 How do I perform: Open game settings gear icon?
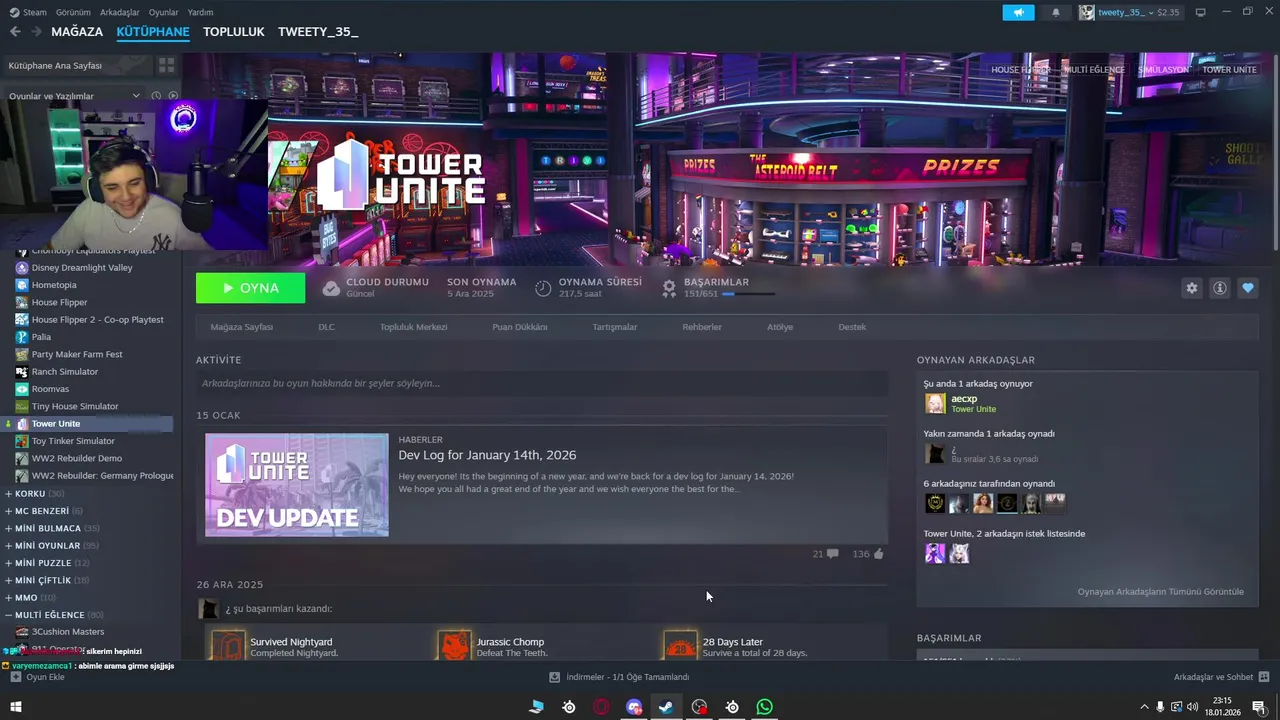(x=1191, y=288)
